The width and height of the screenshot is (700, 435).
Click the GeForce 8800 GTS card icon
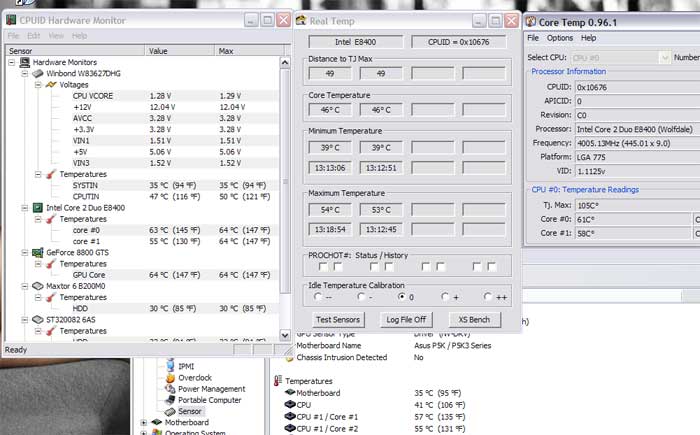(38, 252)
